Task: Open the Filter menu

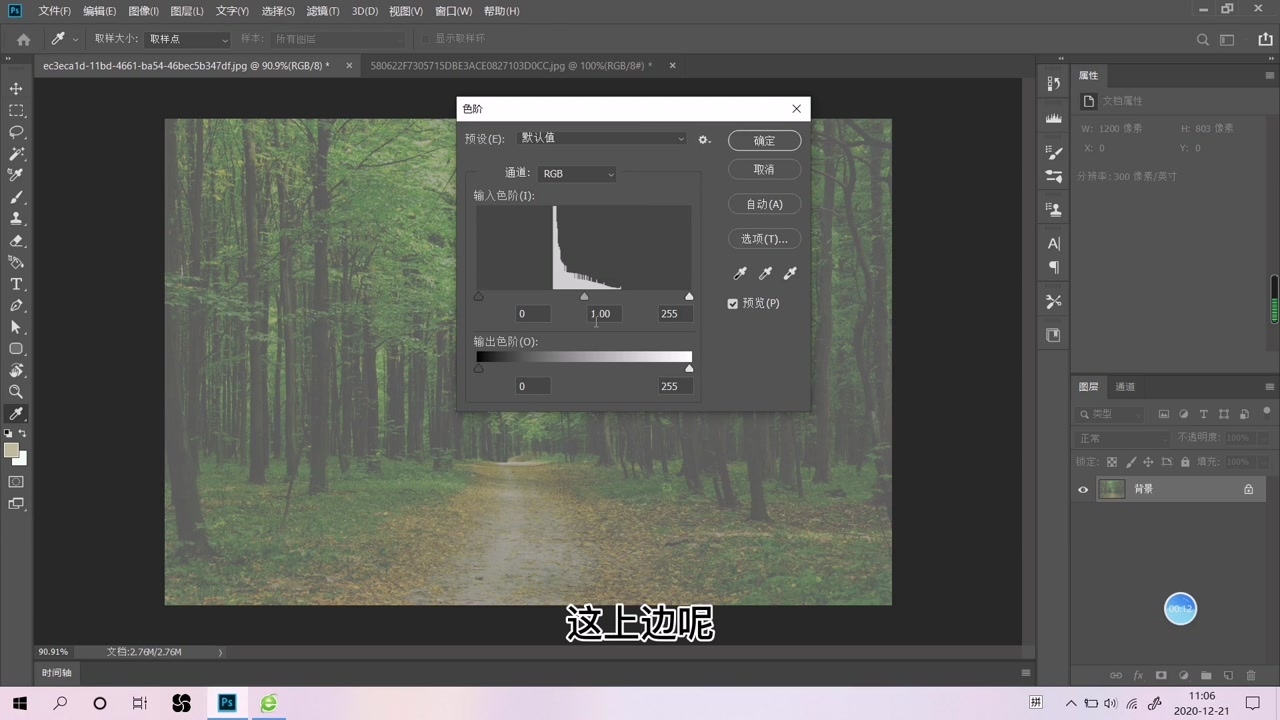Action: tap(322, 11)
